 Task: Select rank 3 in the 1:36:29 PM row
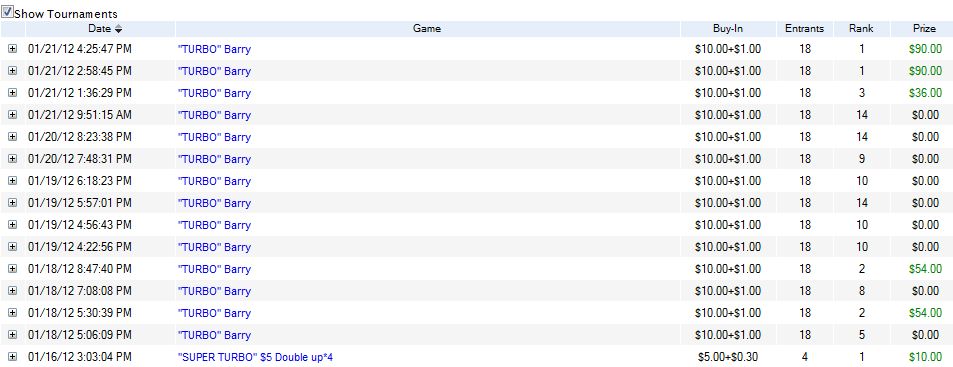pyautogui.click(x=862, y=93)
